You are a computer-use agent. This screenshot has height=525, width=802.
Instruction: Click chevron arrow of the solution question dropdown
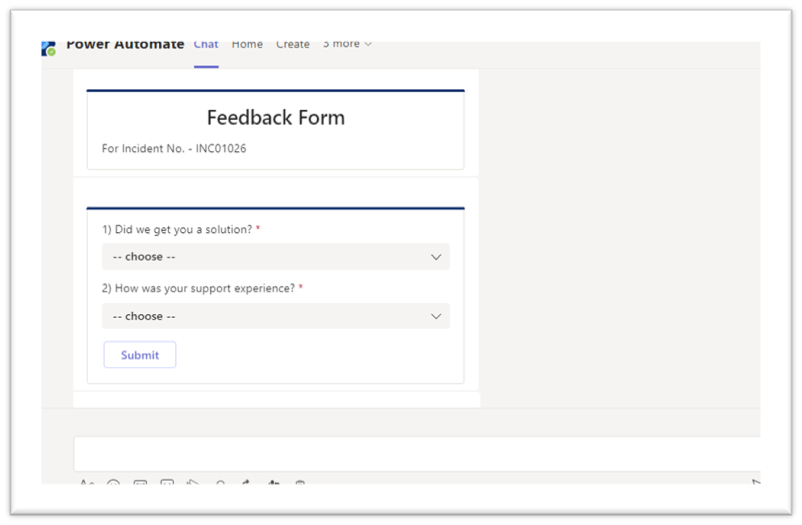coord(436,257)
